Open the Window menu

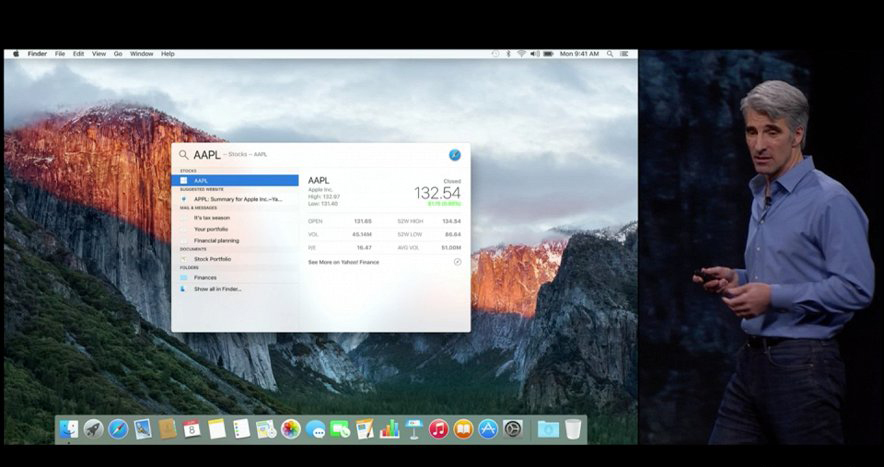click(x=142, y=54)
